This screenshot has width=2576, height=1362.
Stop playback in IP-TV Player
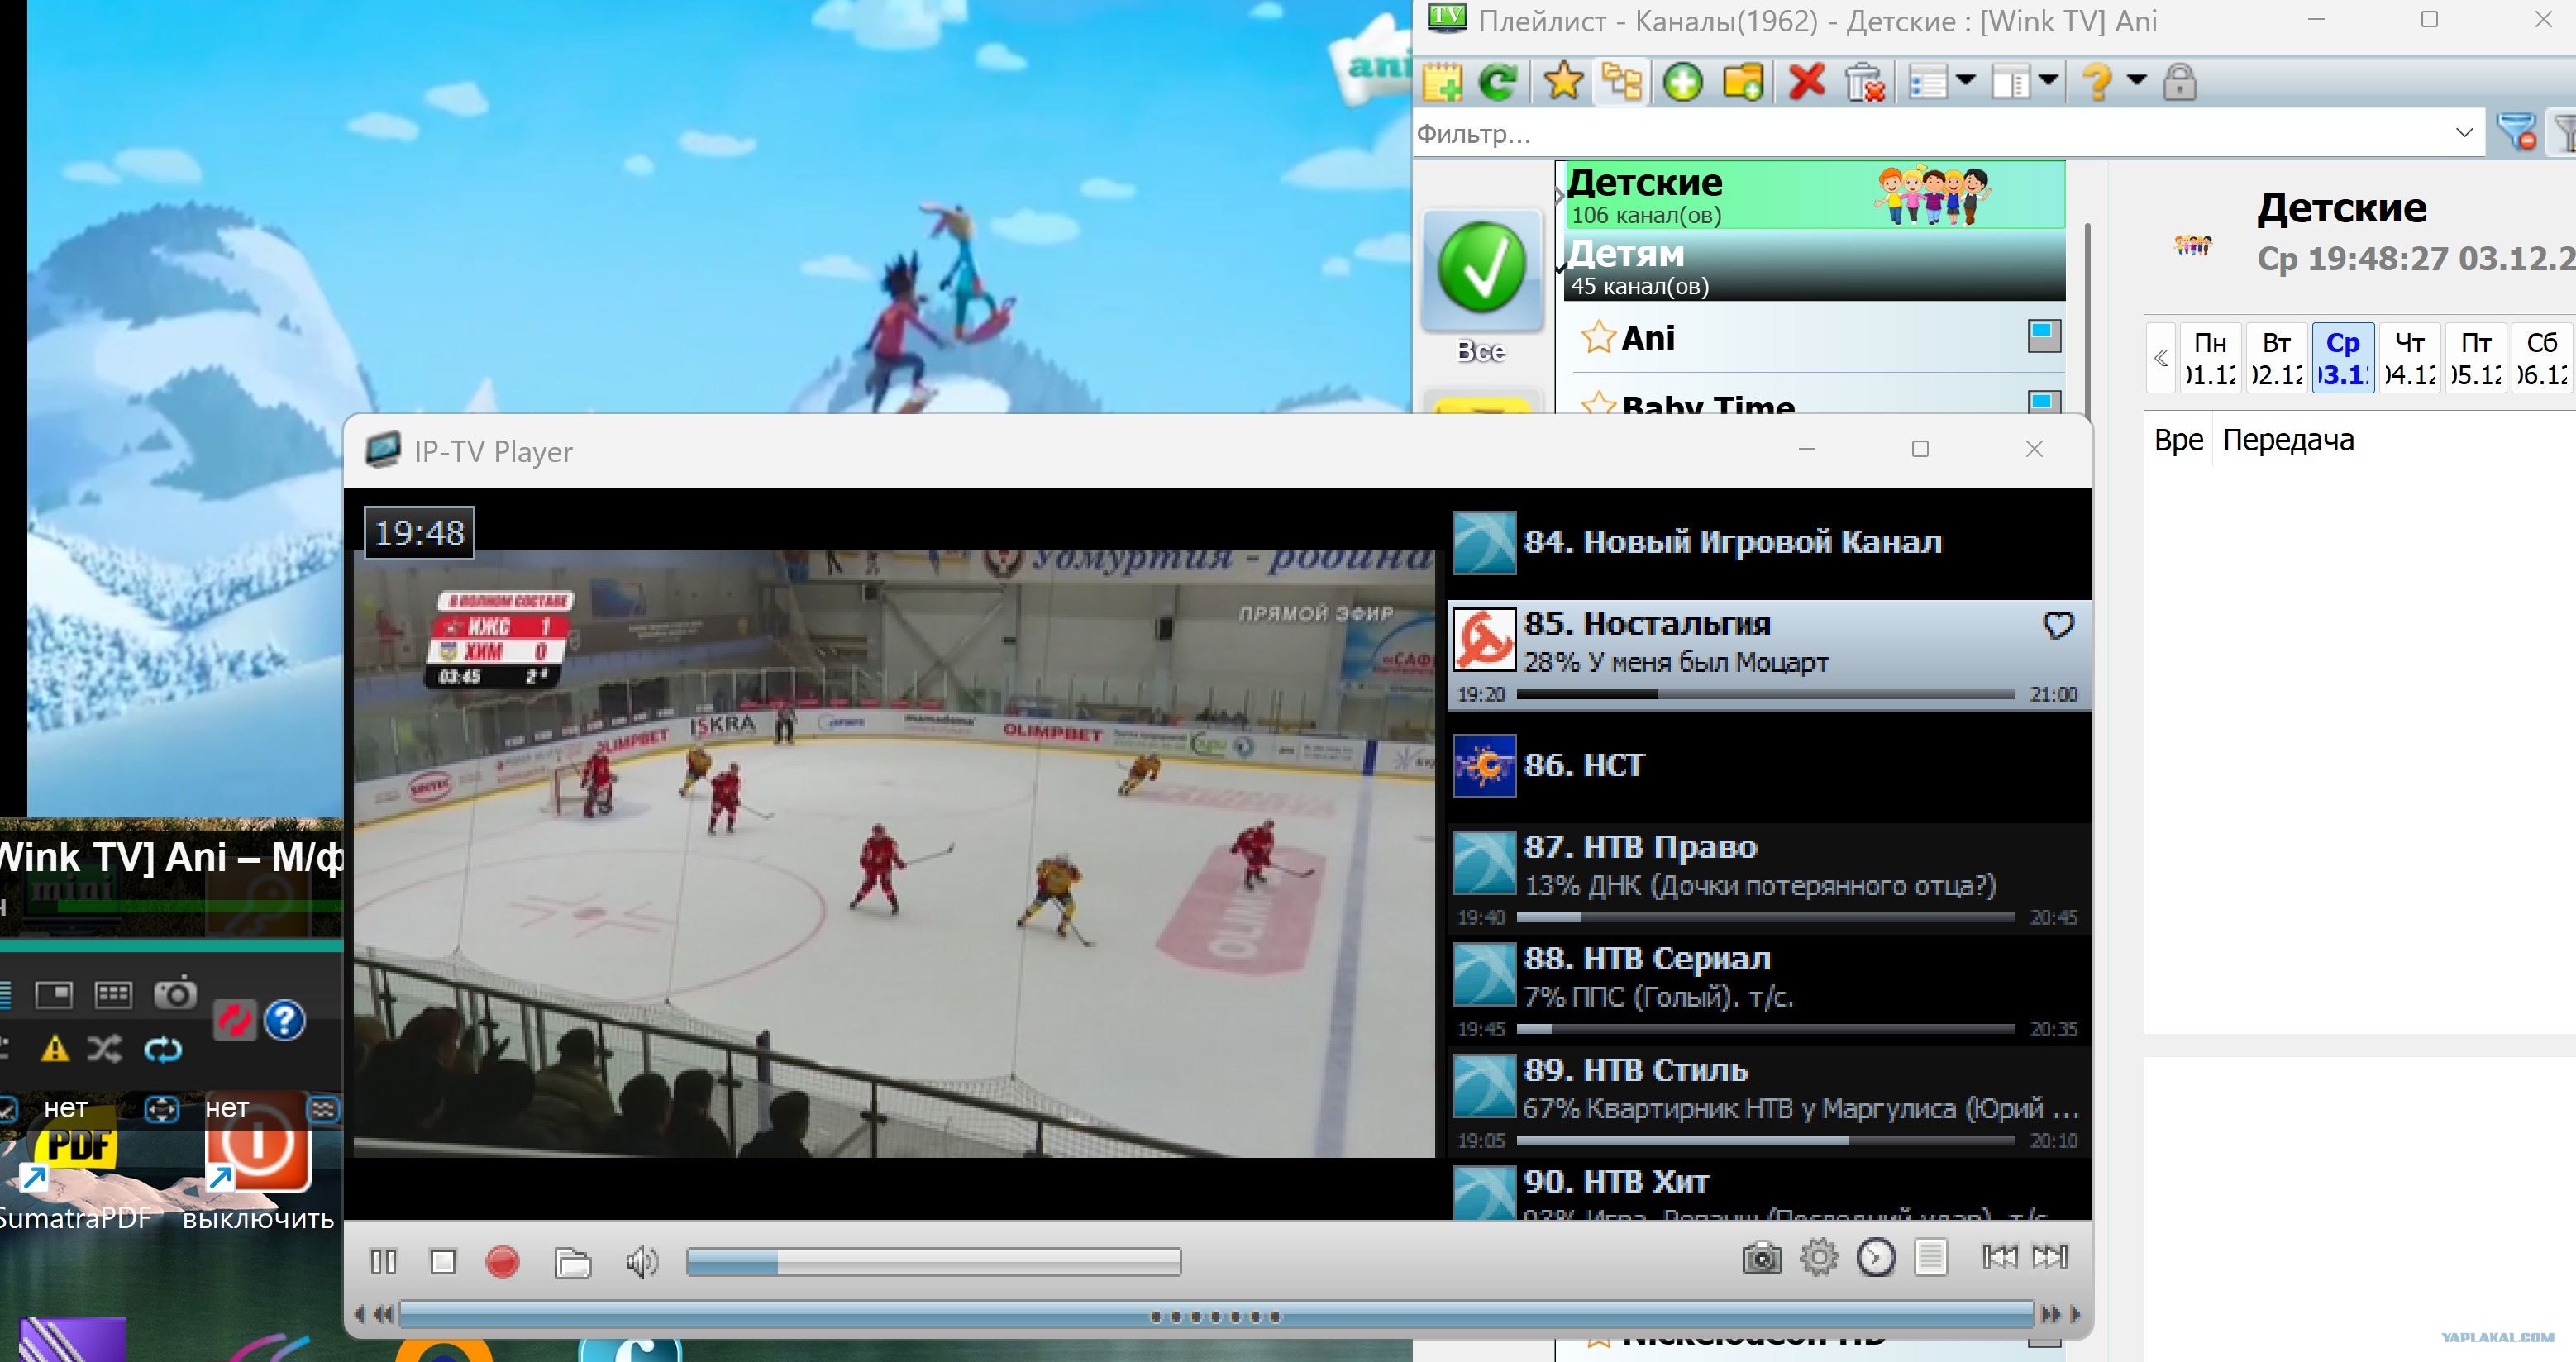tap(442, 1262)
